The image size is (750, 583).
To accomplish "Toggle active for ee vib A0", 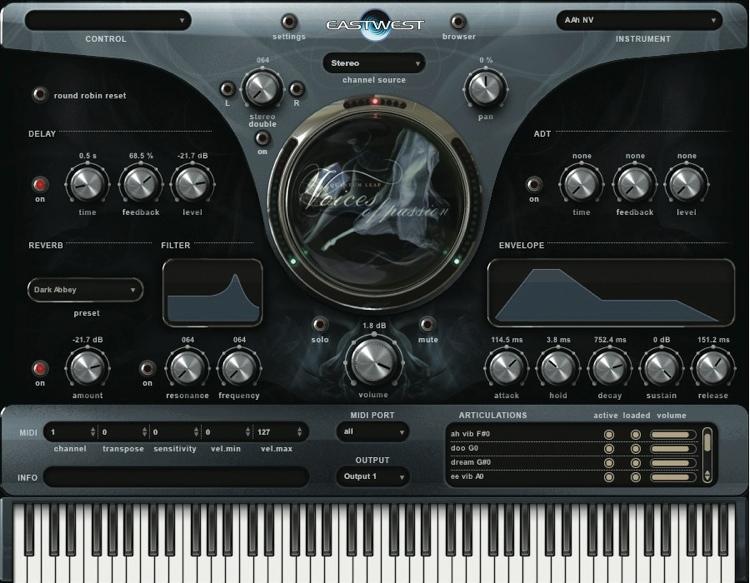I will [609, 477].
